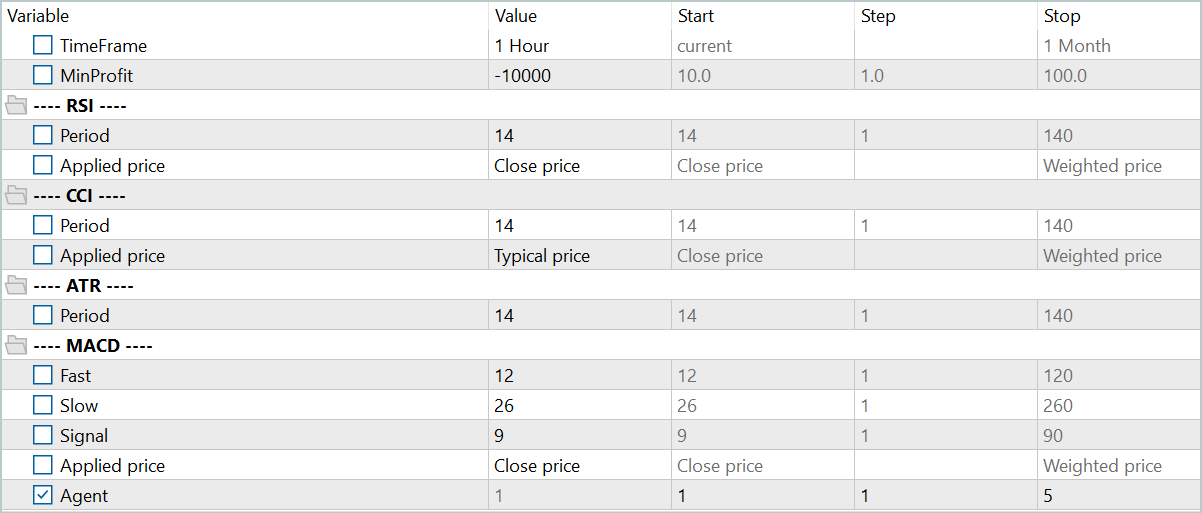Open RSI Applied price Close price value

pyautogui.click(x=580, y=165)
